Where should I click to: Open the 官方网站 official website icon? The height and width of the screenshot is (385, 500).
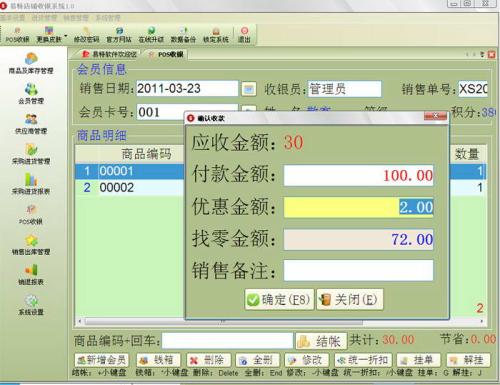point(119,35)
